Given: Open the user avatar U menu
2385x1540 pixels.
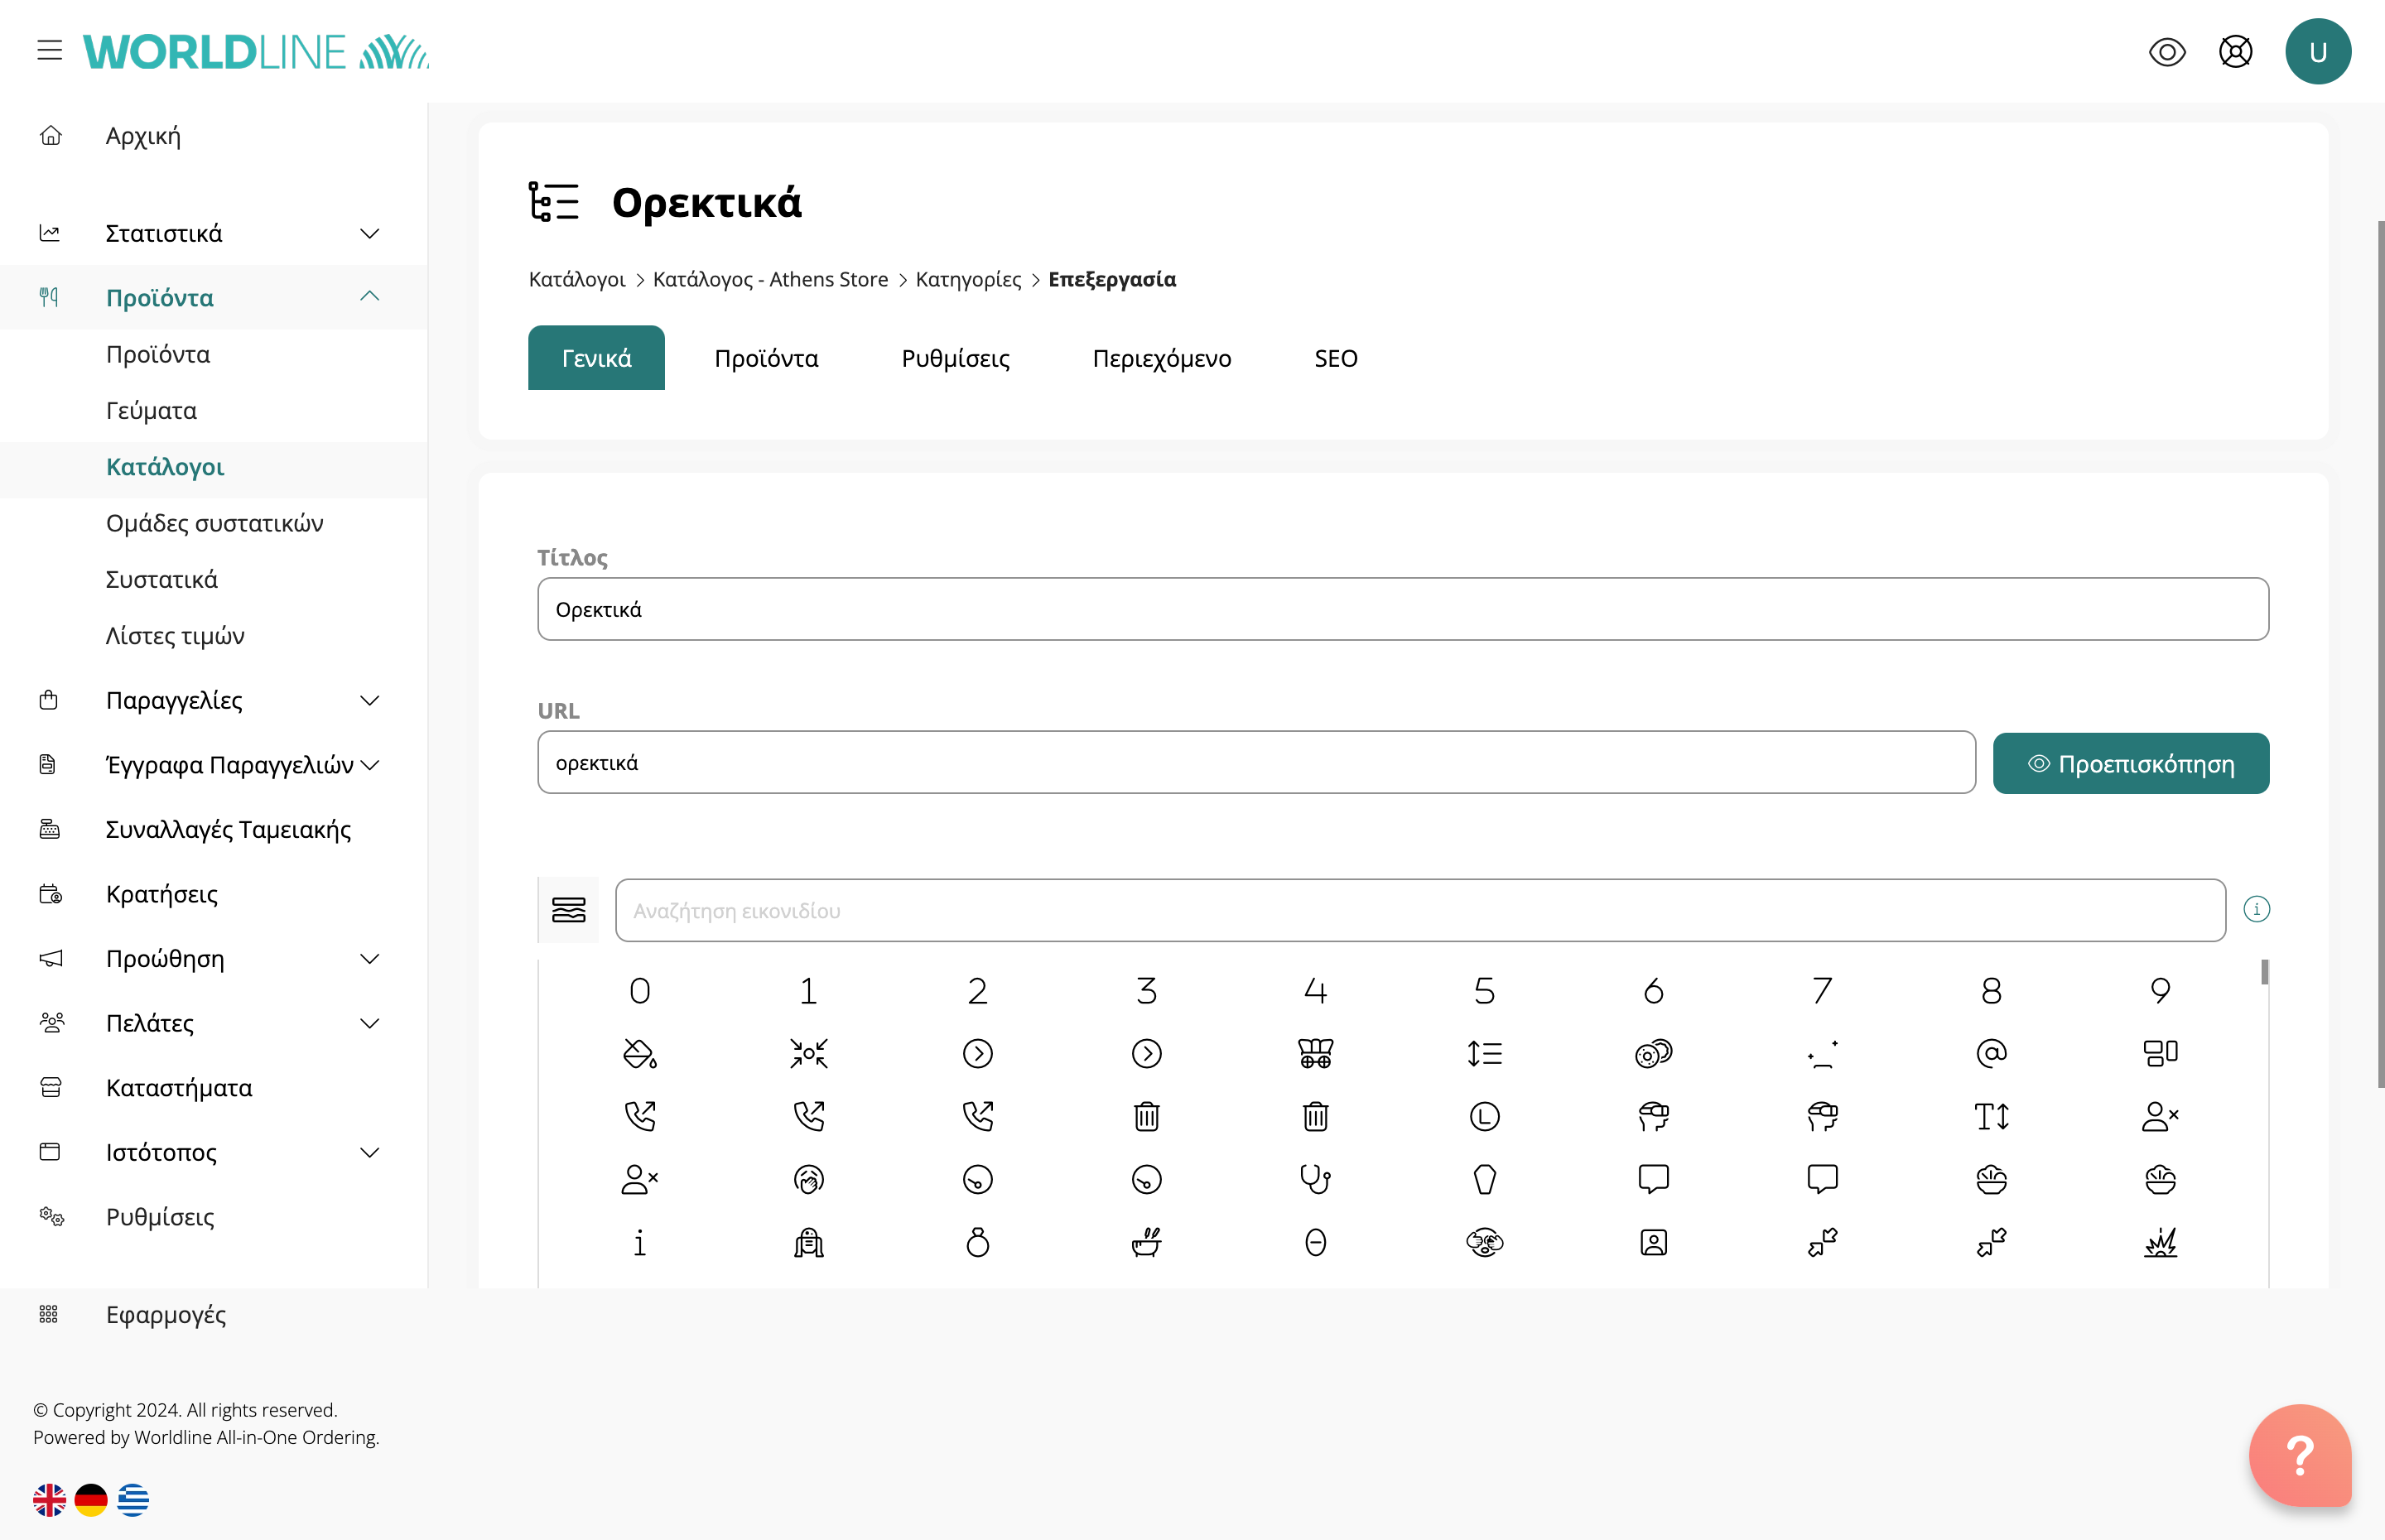Looking at the screenshot, I should pyautogui.click(x=2317, y=51).
